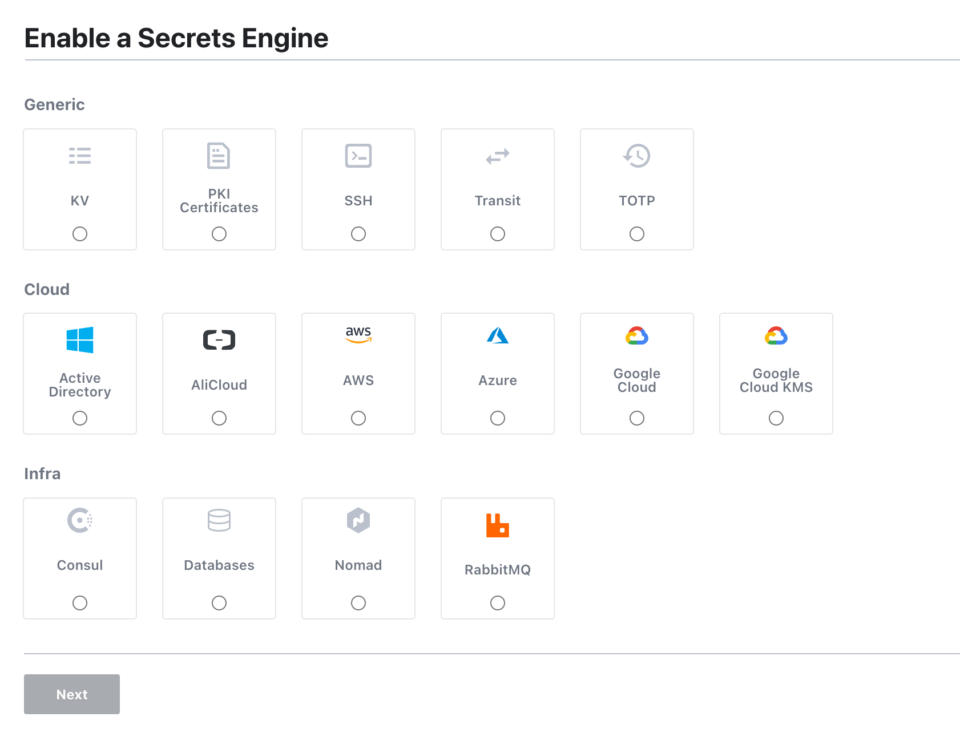Click the Azure logo icon
Screen dimensions: 960x753
(x=497, y=337)
